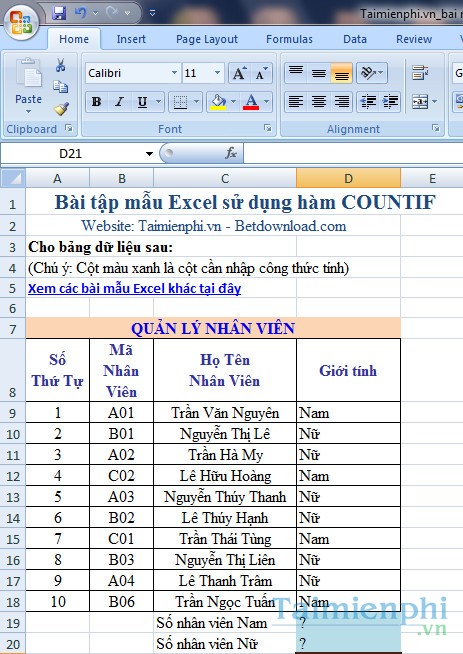
Task: Cut the selection with the scissors icon
Action: 61,65
